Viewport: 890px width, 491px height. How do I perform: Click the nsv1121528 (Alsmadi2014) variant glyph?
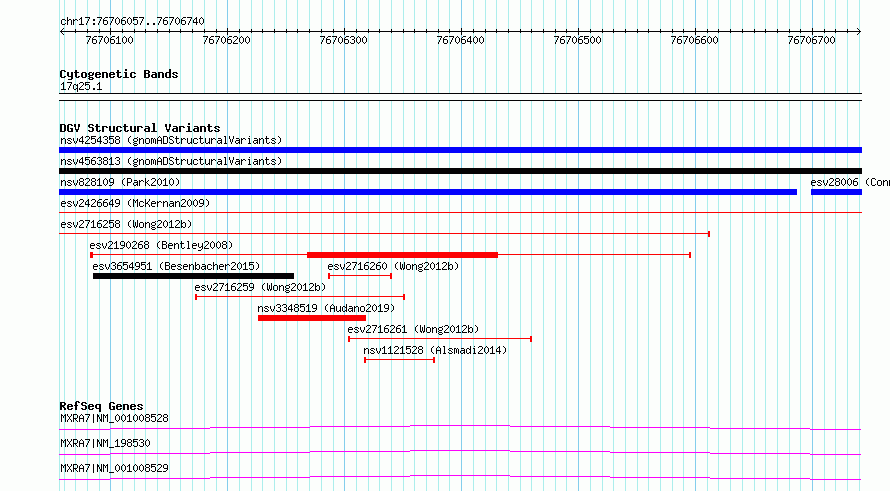[x=400, y=360]
